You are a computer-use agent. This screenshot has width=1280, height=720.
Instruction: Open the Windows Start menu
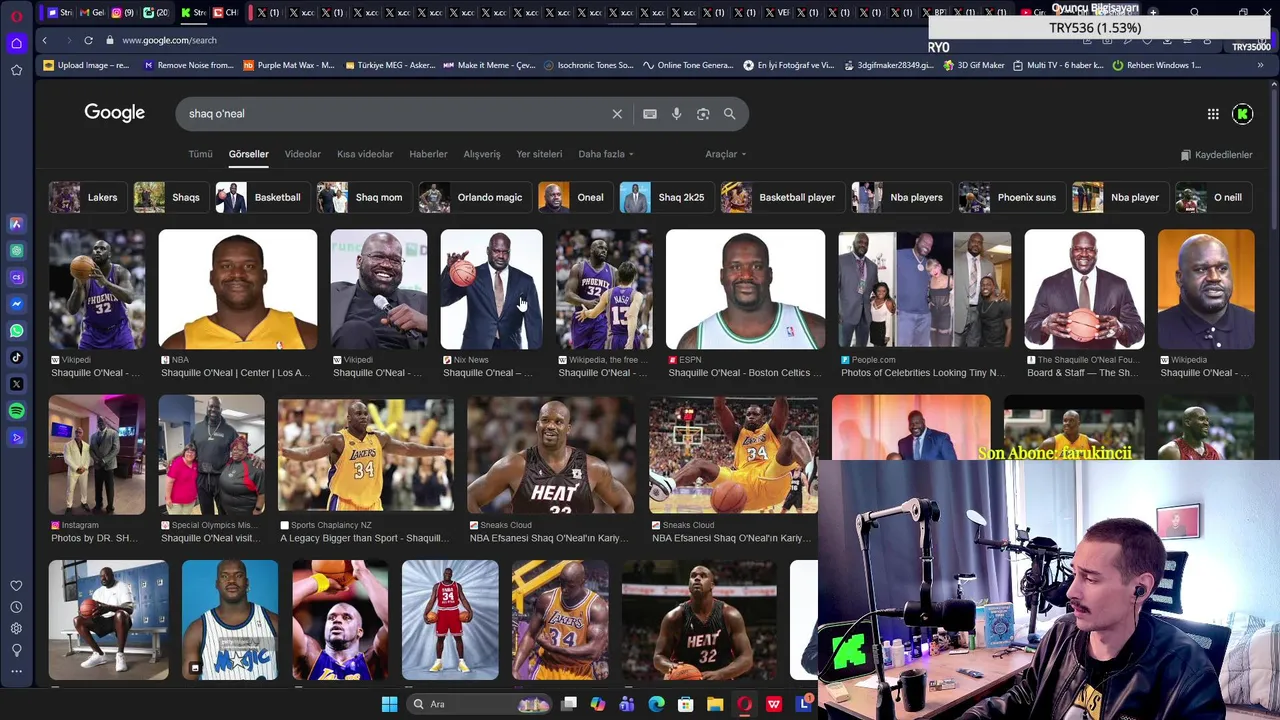point(389,704)
